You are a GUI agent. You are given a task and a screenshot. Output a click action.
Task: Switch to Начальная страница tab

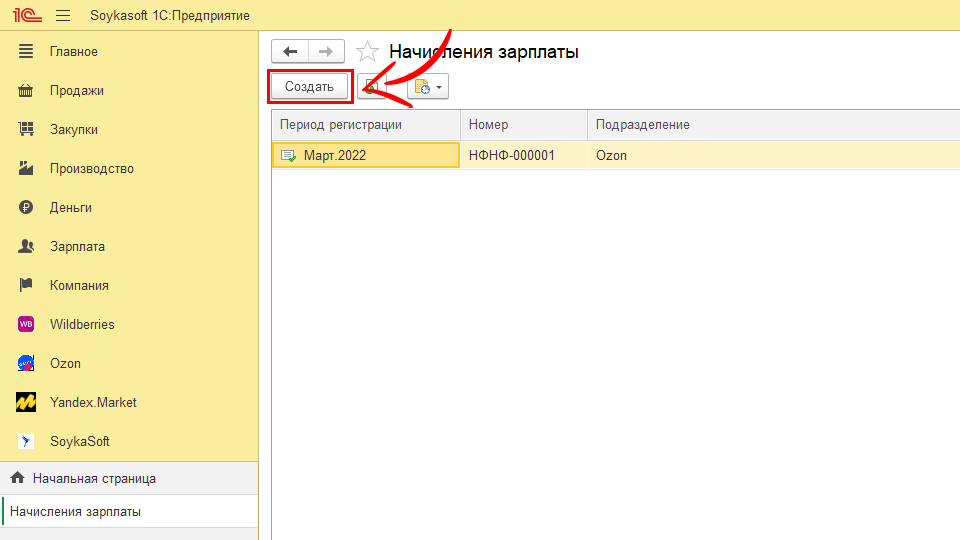point(94,479)
